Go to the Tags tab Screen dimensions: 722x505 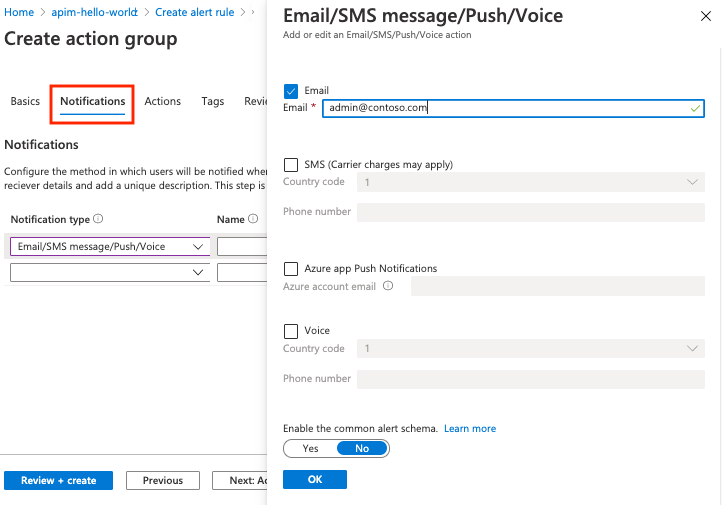tap(212, 101)
